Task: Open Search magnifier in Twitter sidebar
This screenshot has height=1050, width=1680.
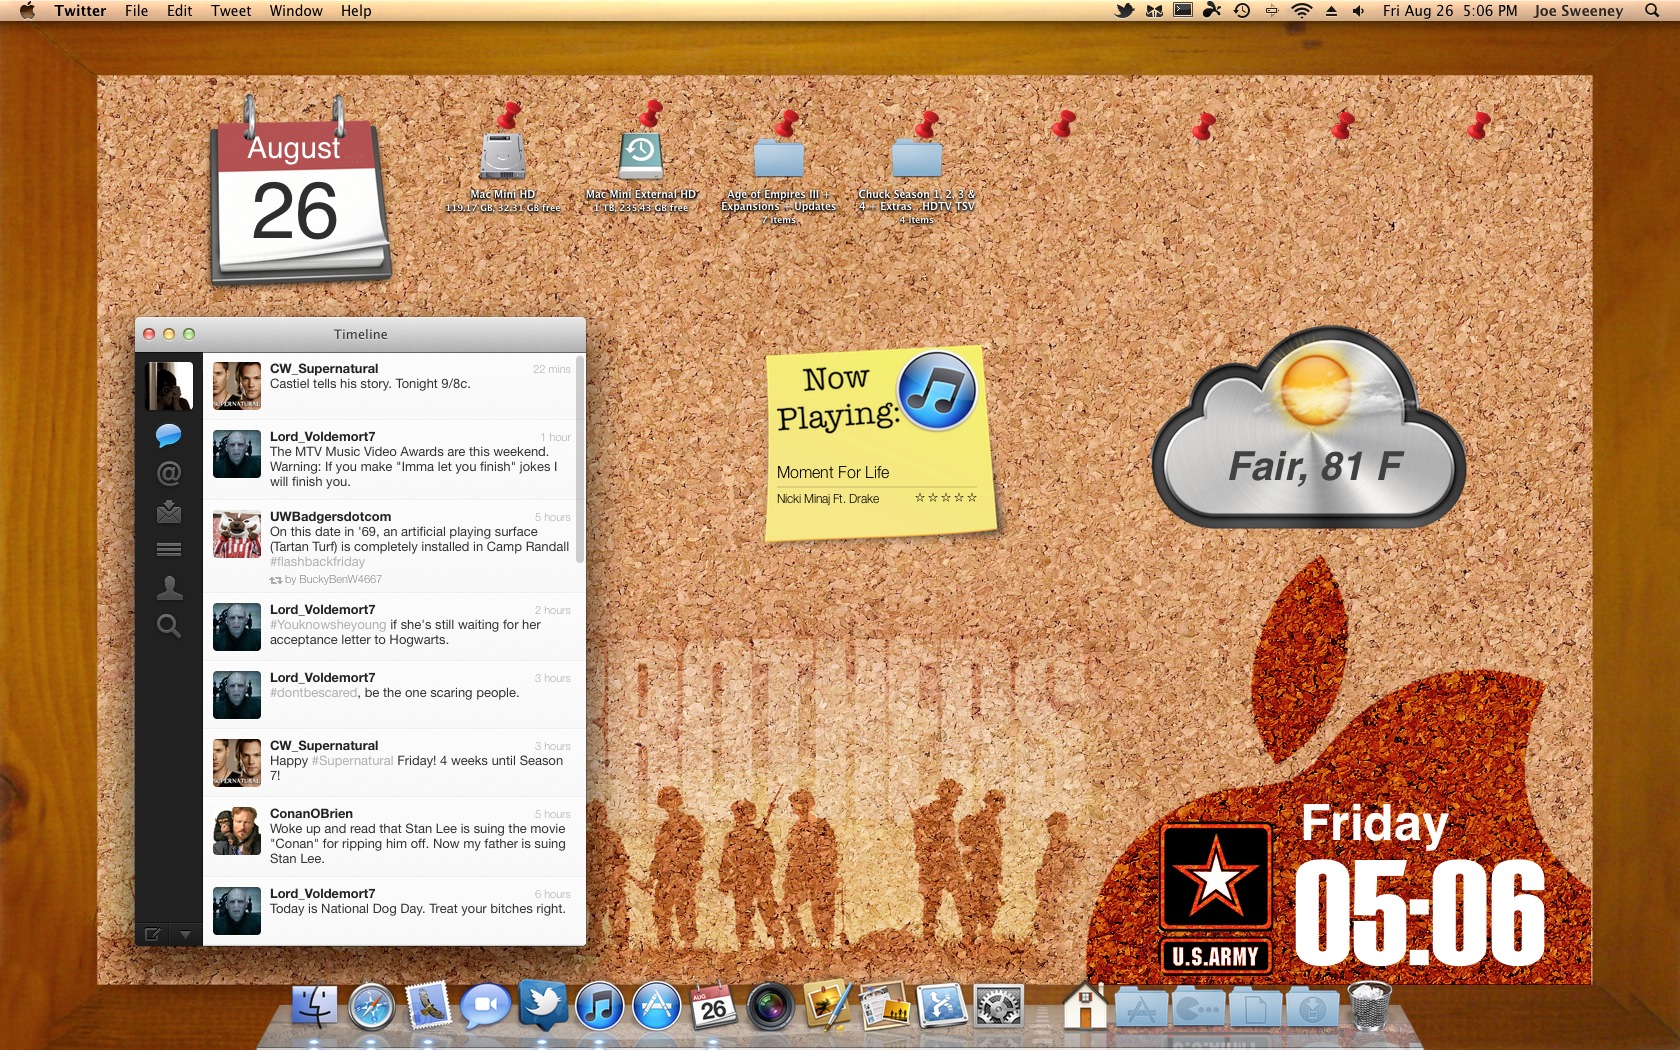Action: pos(168,626)
